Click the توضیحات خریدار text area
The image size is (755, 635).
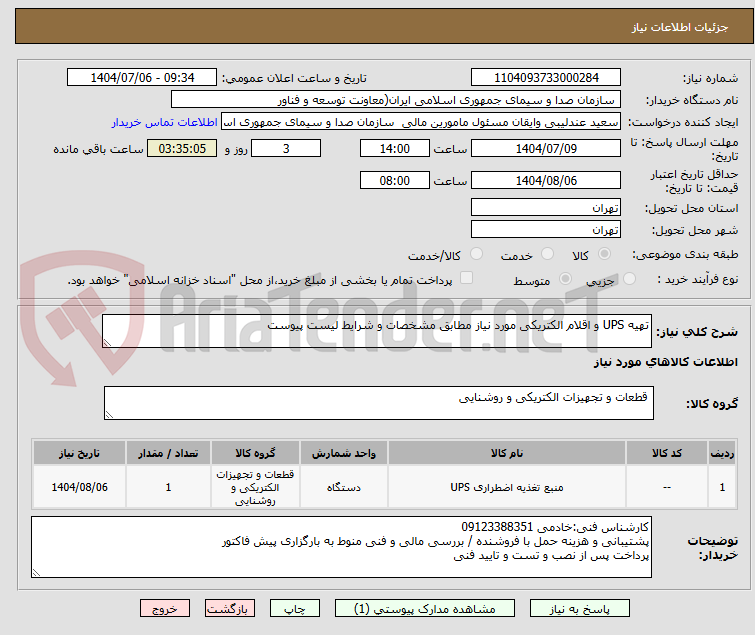[x=341, y=547]
